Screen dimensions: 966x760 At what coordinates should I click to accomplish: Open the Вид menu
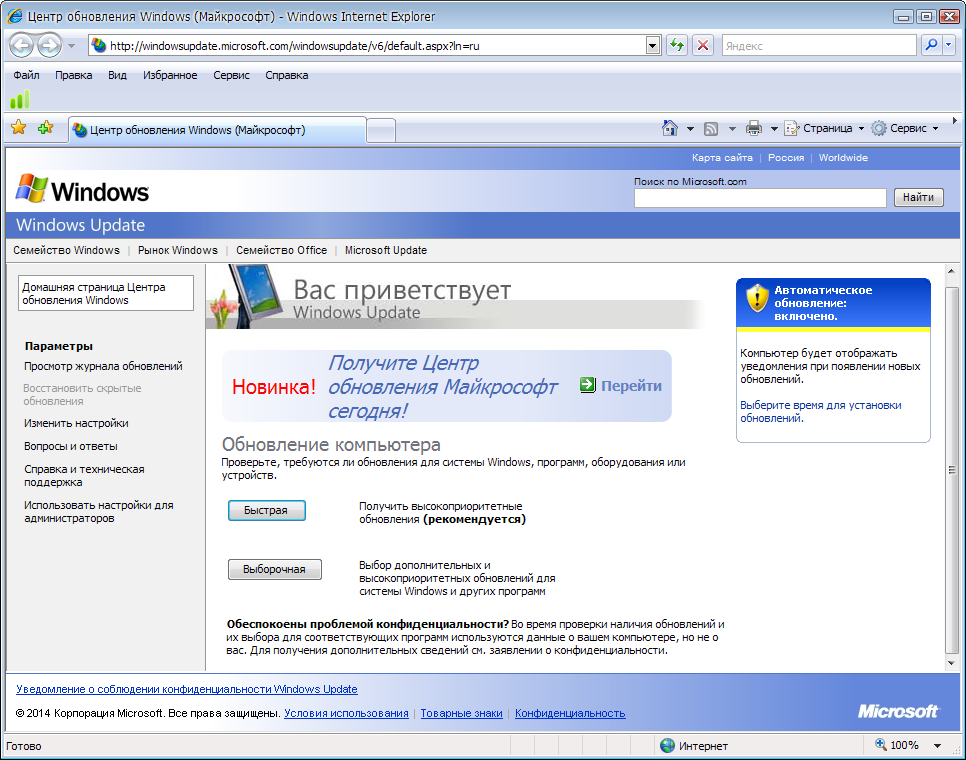coord(117,75)
